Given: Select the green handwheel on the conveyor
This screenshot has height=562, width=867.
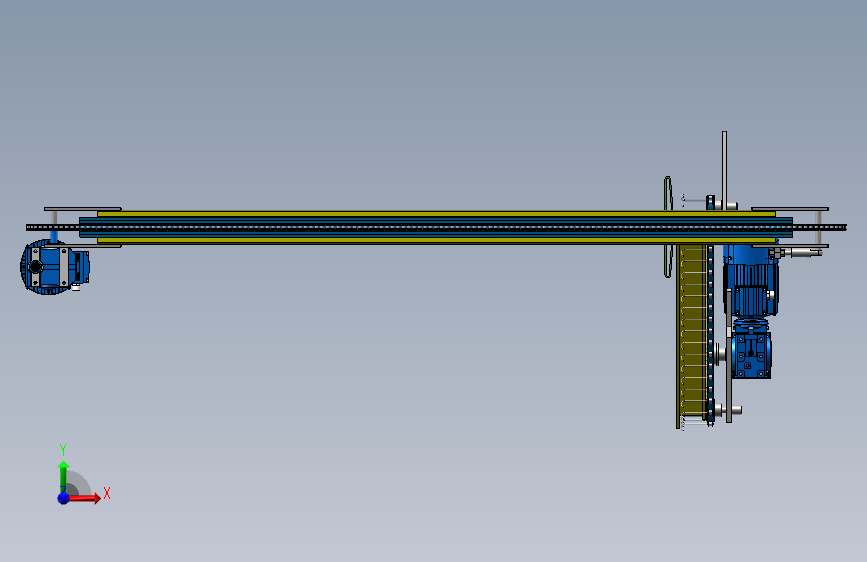Looking at the screenshot, I should (668, 227).
